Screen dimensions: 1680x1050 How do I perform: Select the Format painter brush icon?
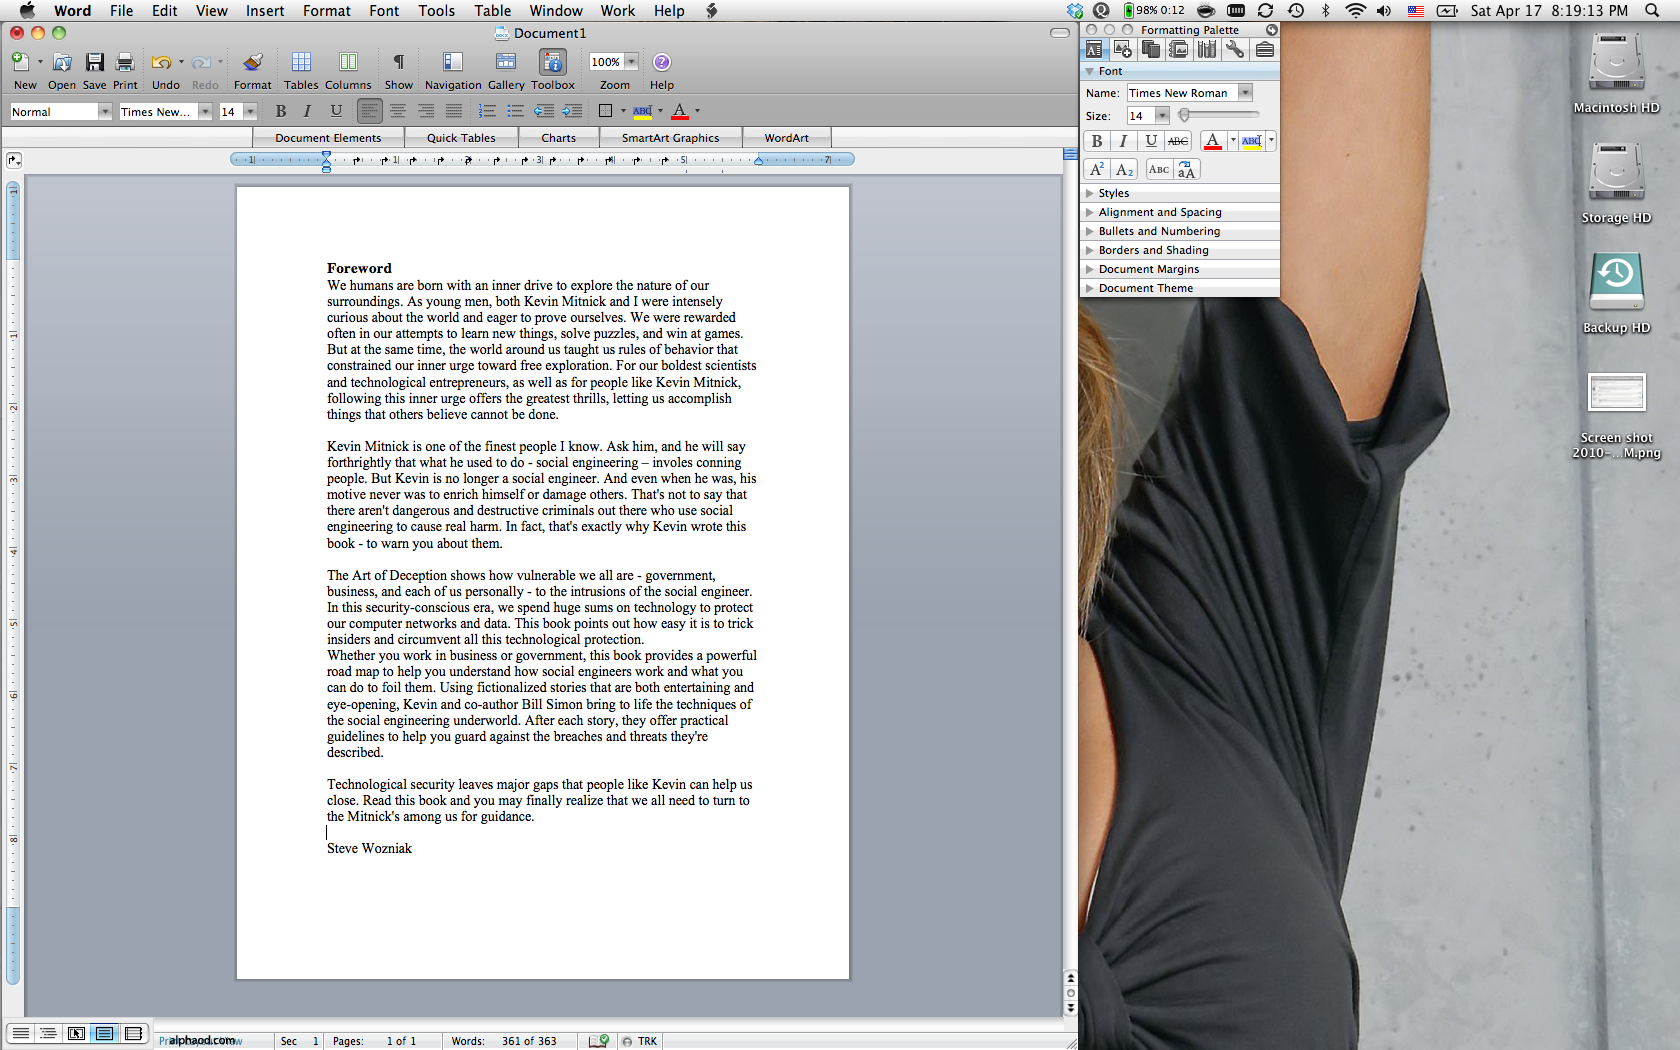click(253, 62)
